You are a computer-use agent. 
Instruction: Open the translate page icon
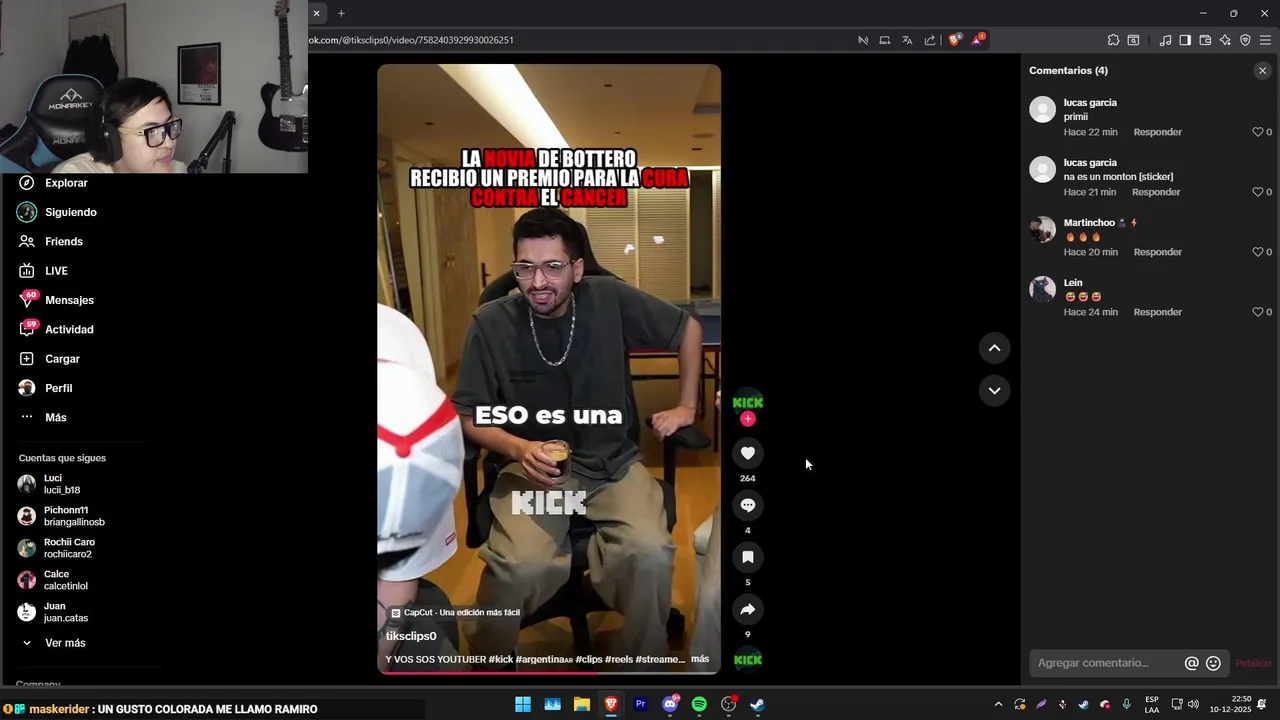coord(907,40)
